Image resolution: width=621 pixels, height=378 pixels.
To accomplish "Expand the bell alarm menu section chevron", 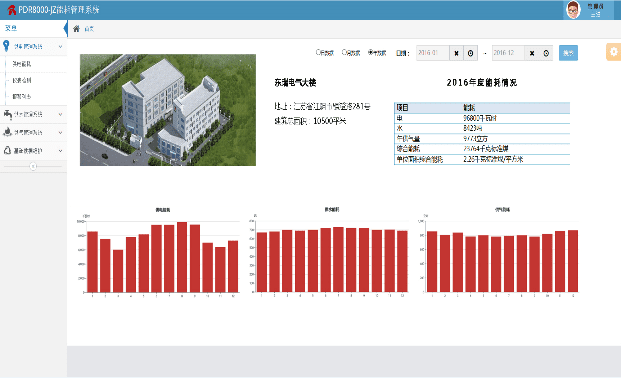I will (x=61, y=151).
